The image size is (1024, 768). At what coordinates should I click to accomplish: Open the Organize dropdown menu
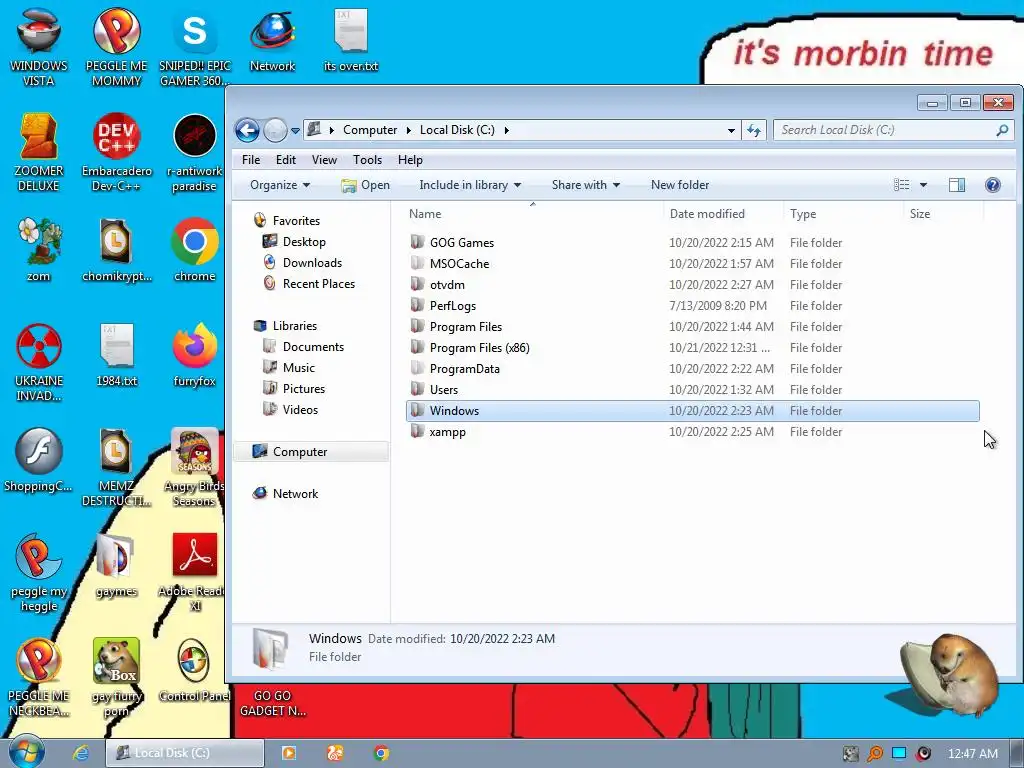[x=280, y=185]
